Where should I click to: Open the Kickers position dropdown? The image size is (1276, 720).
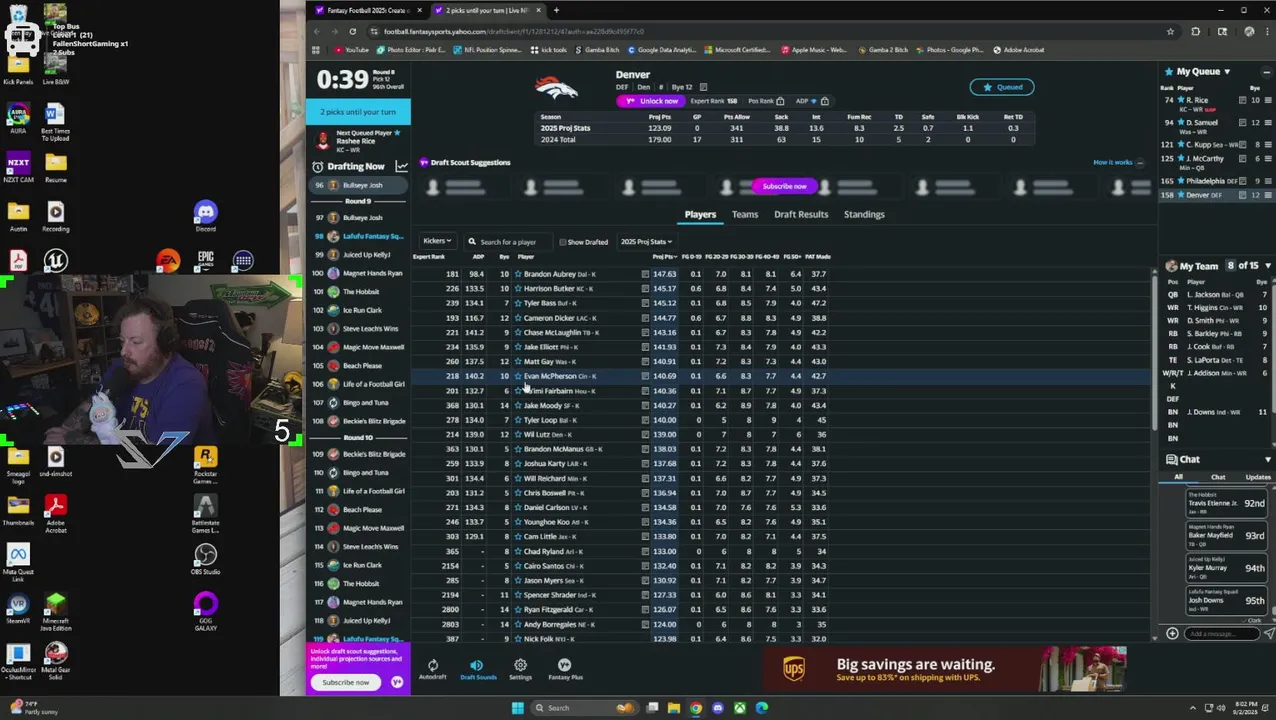point(437,241)
